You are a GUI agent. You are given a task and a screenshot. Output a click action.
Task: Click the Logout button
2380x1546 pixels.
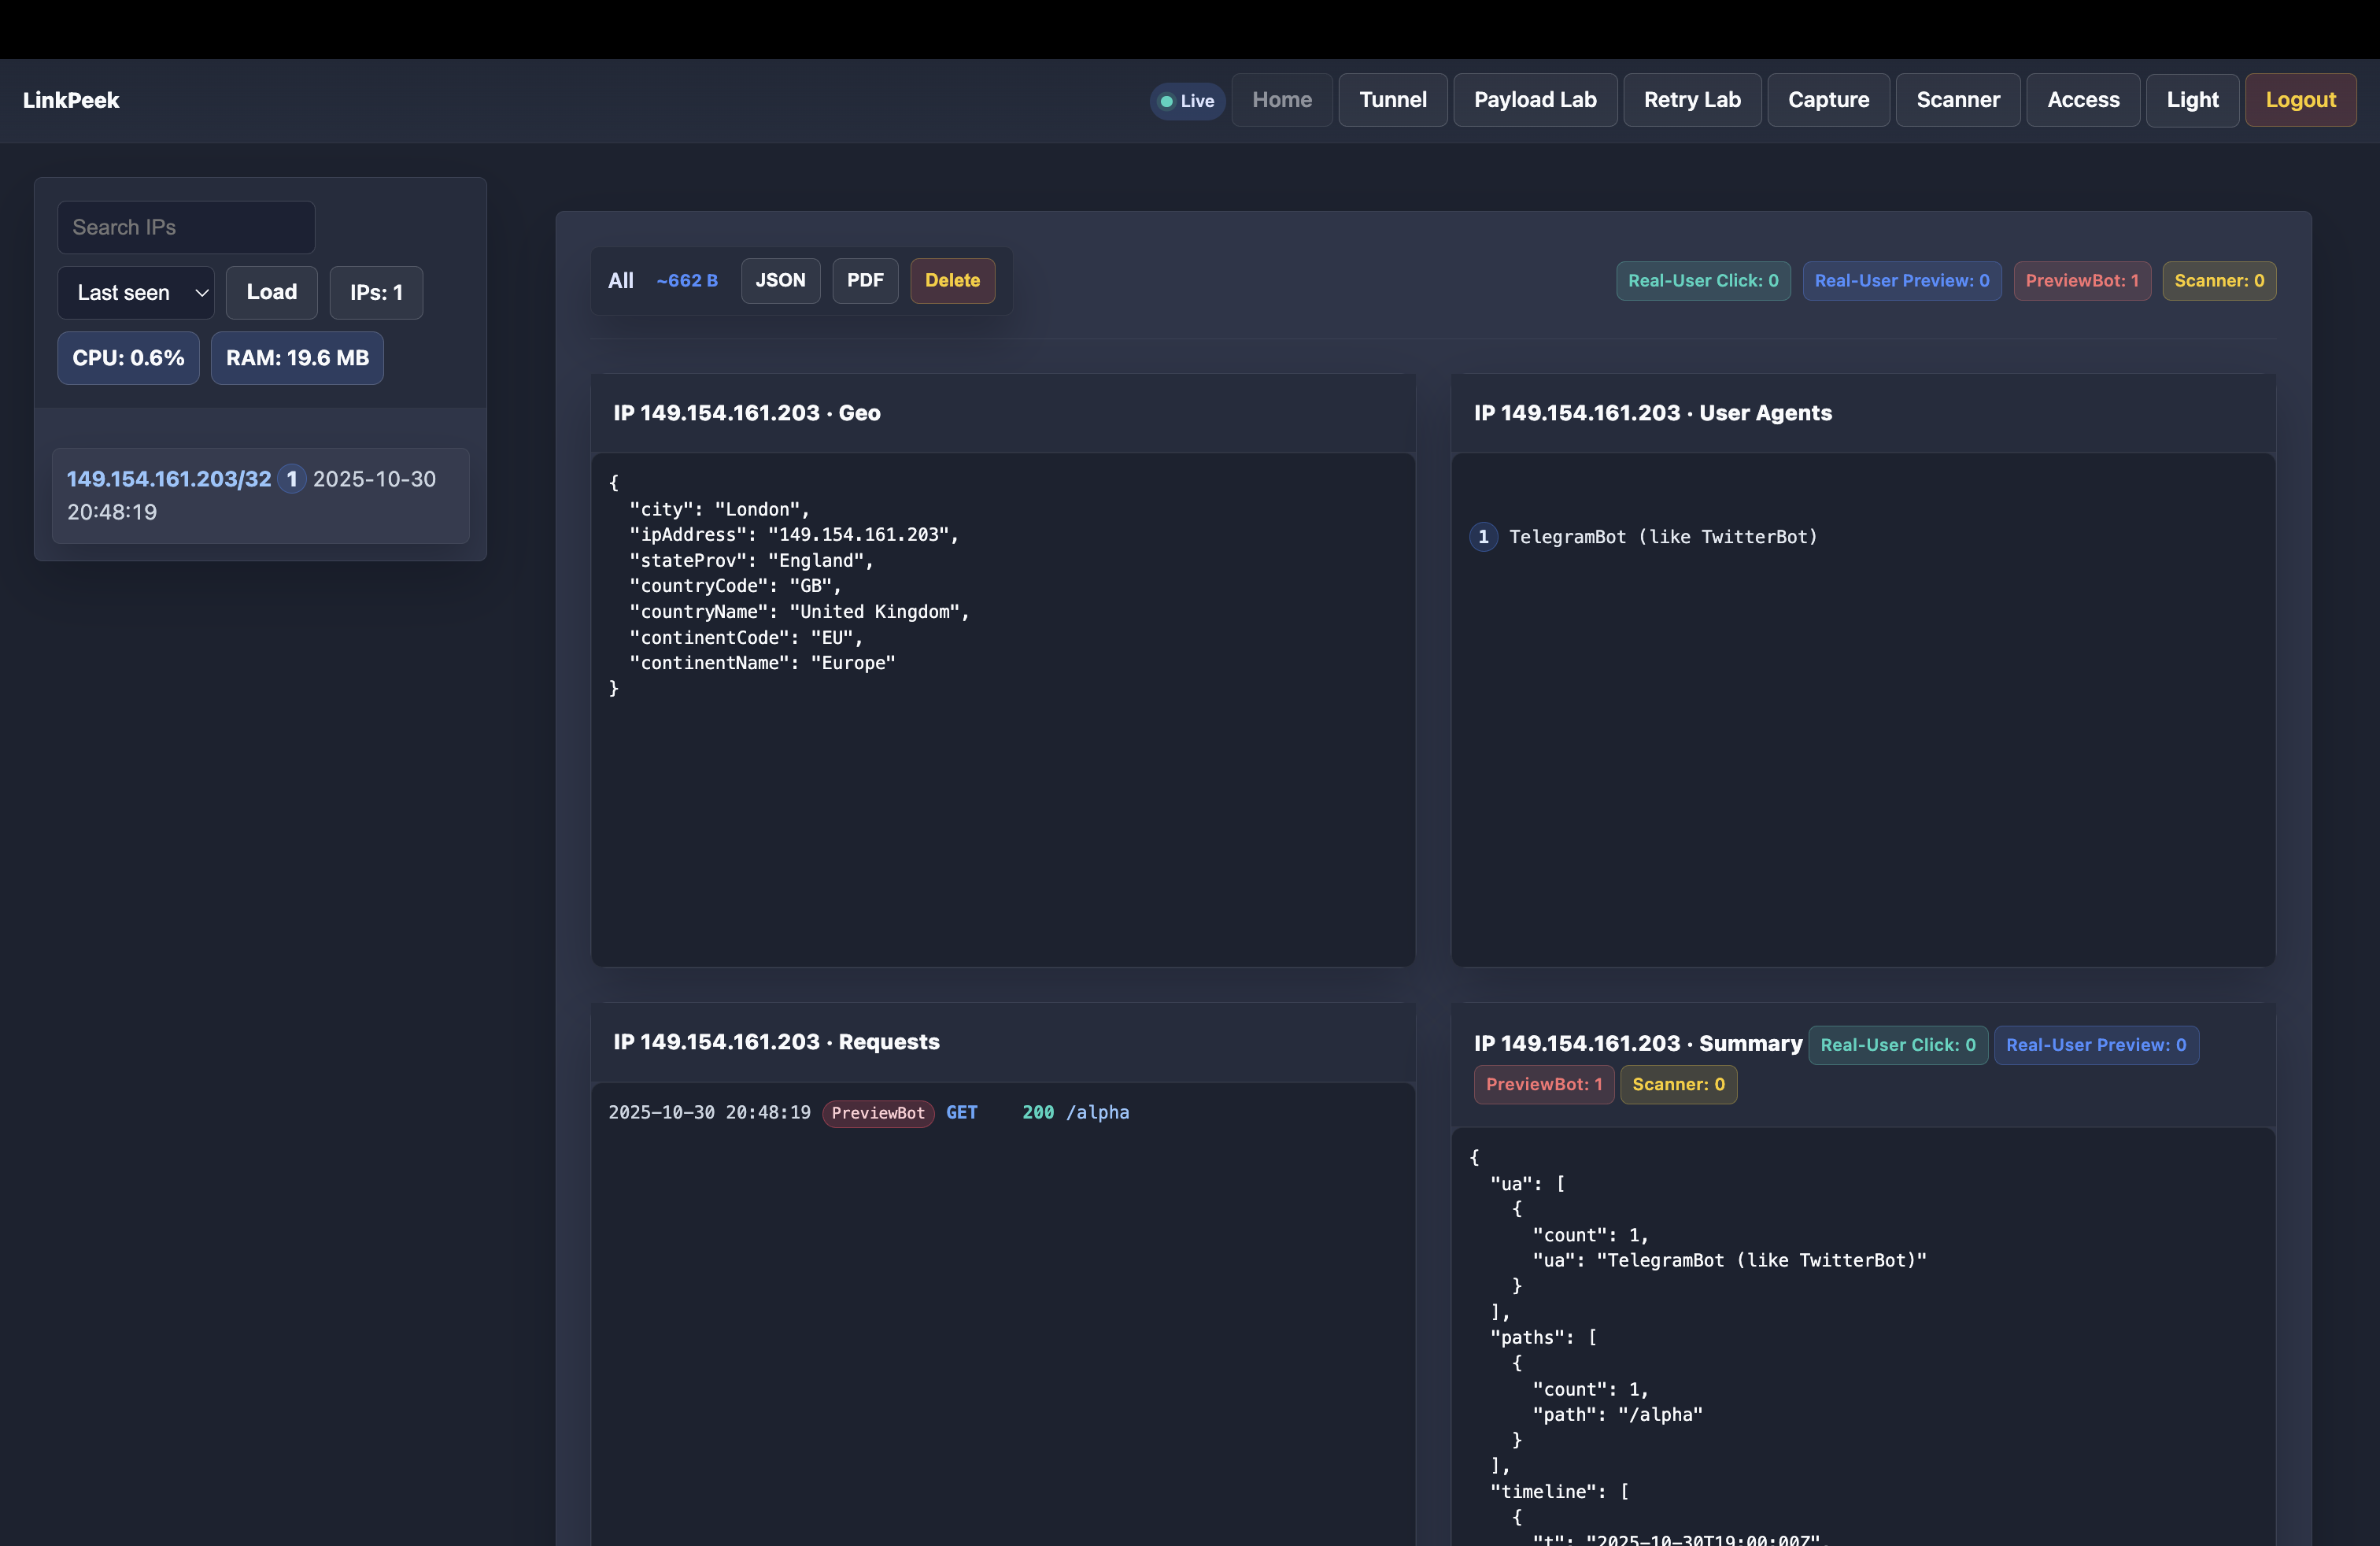point(2300,100)
